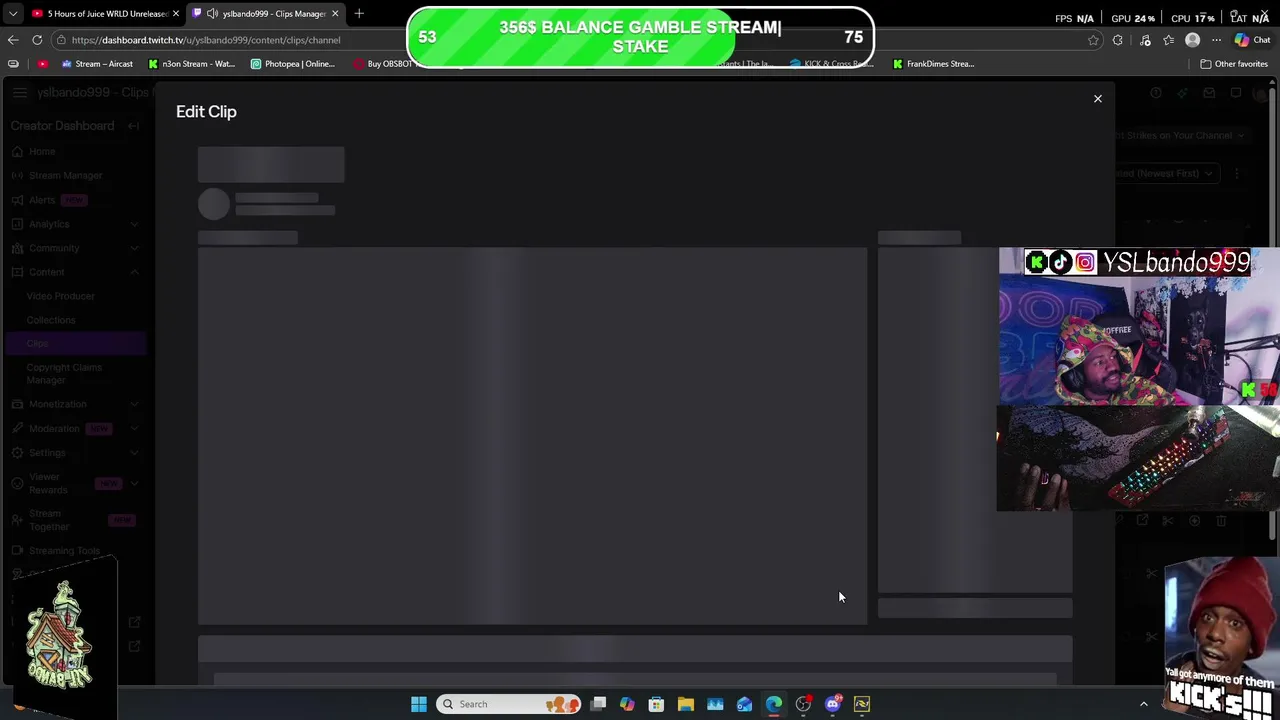
Task: View site information lock icon
Action: (61, 40)
